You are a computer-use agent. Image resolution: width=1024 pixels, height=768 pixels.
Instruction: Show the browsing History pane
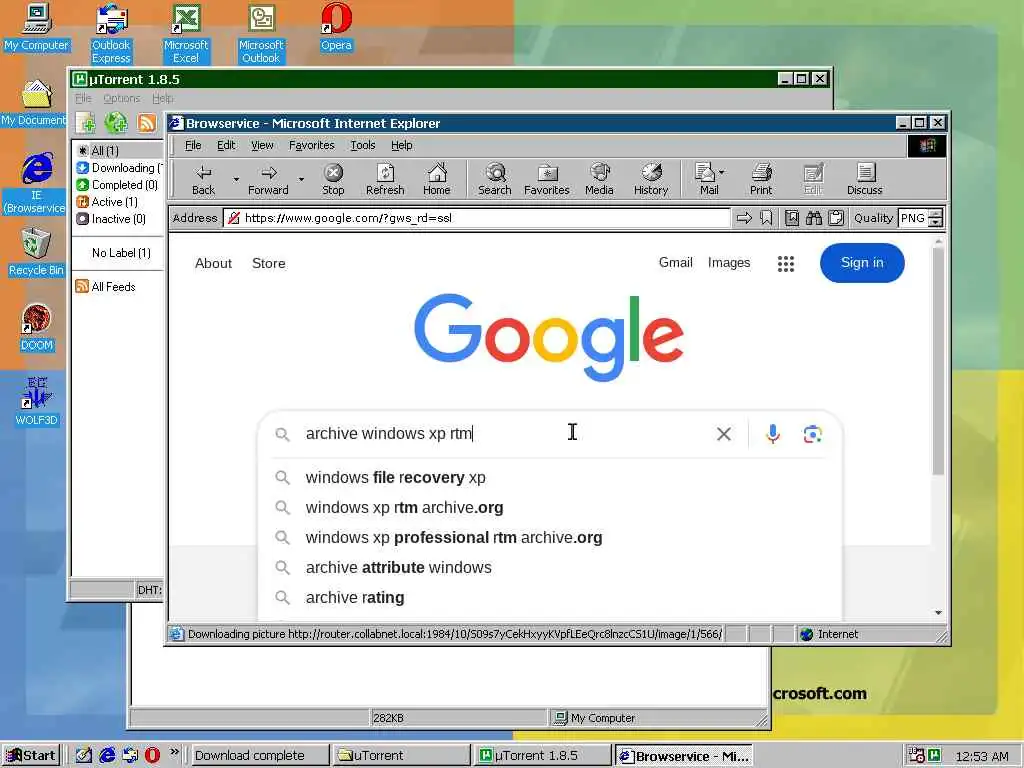651,179
